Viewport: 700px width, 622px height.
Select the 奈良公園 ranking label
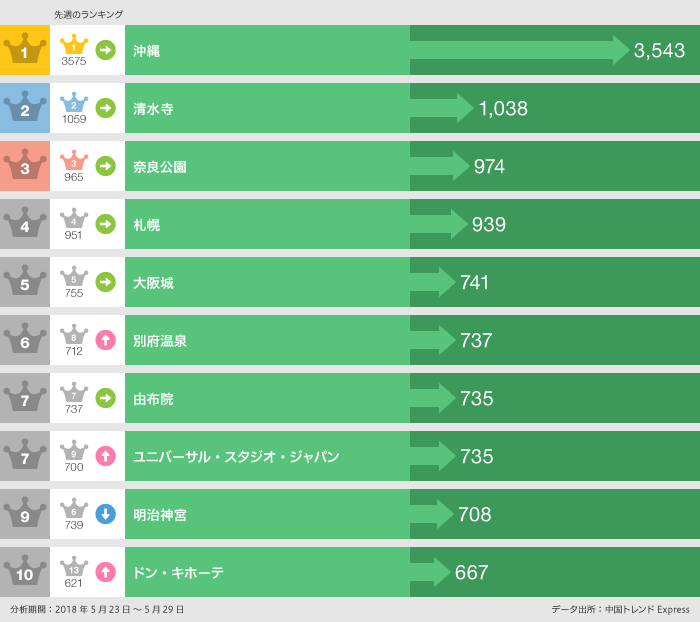tap(160, 167)
